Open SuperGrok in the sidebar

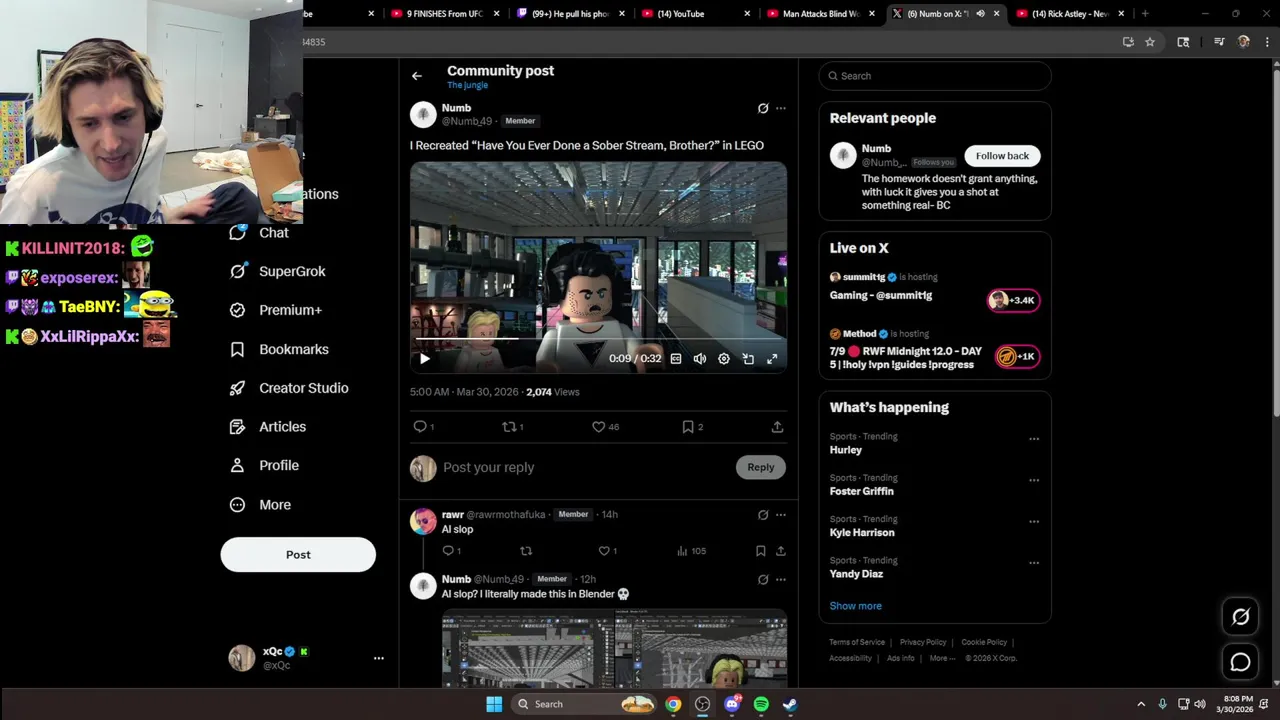[x=277, y=271]
